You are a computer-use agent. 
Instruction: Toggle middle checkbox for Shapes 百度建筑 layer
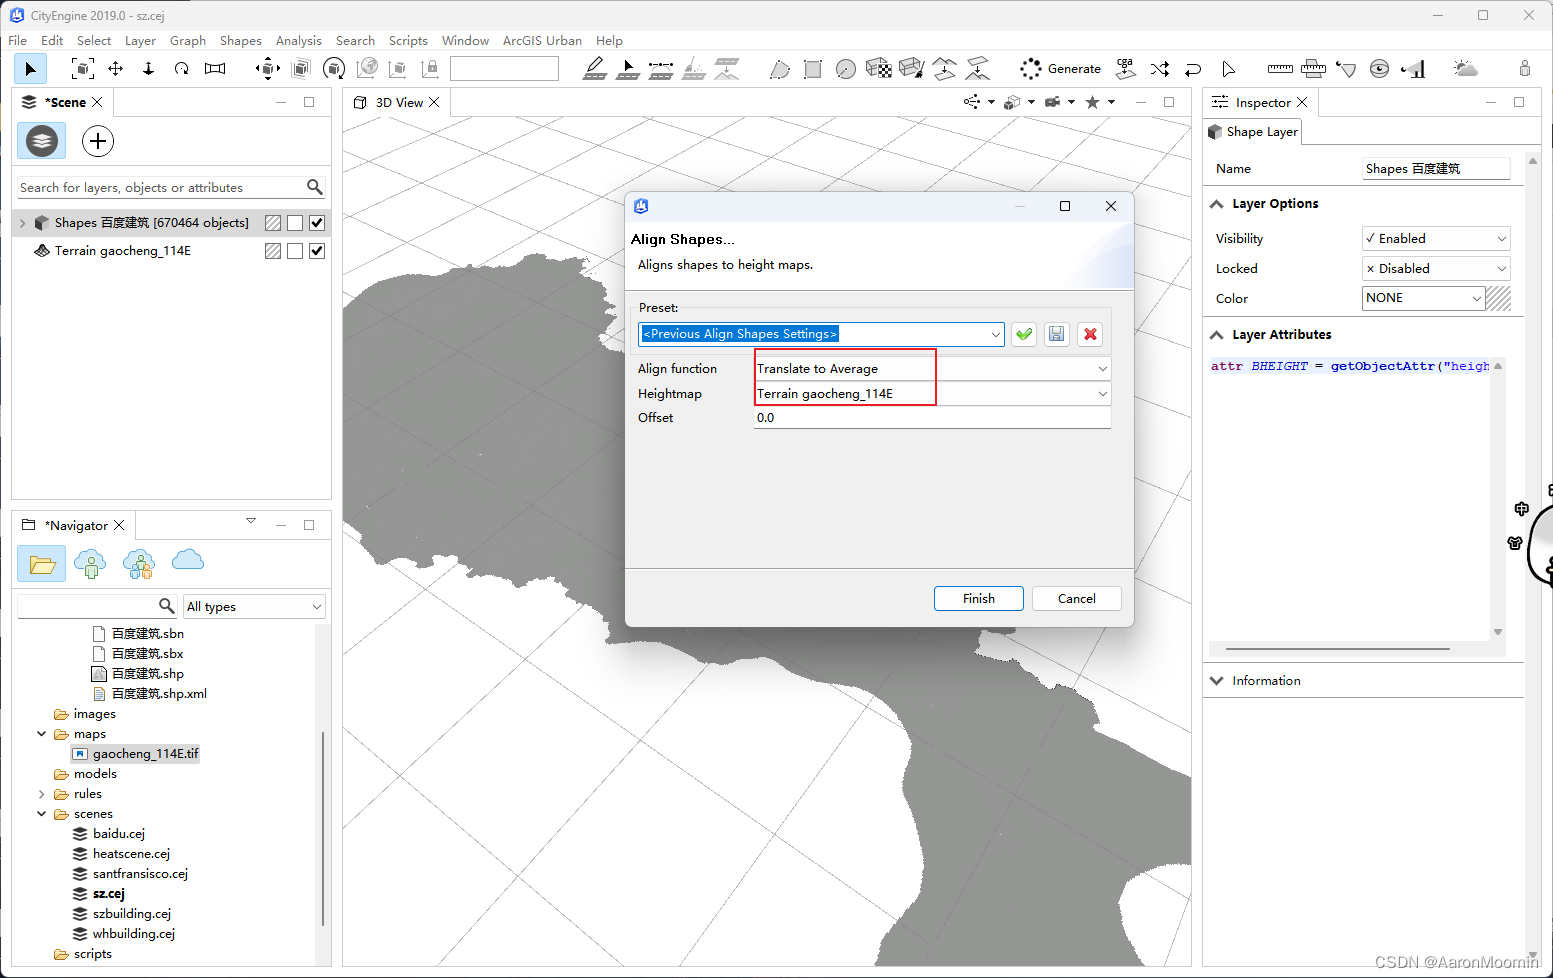tap(295, 223)
